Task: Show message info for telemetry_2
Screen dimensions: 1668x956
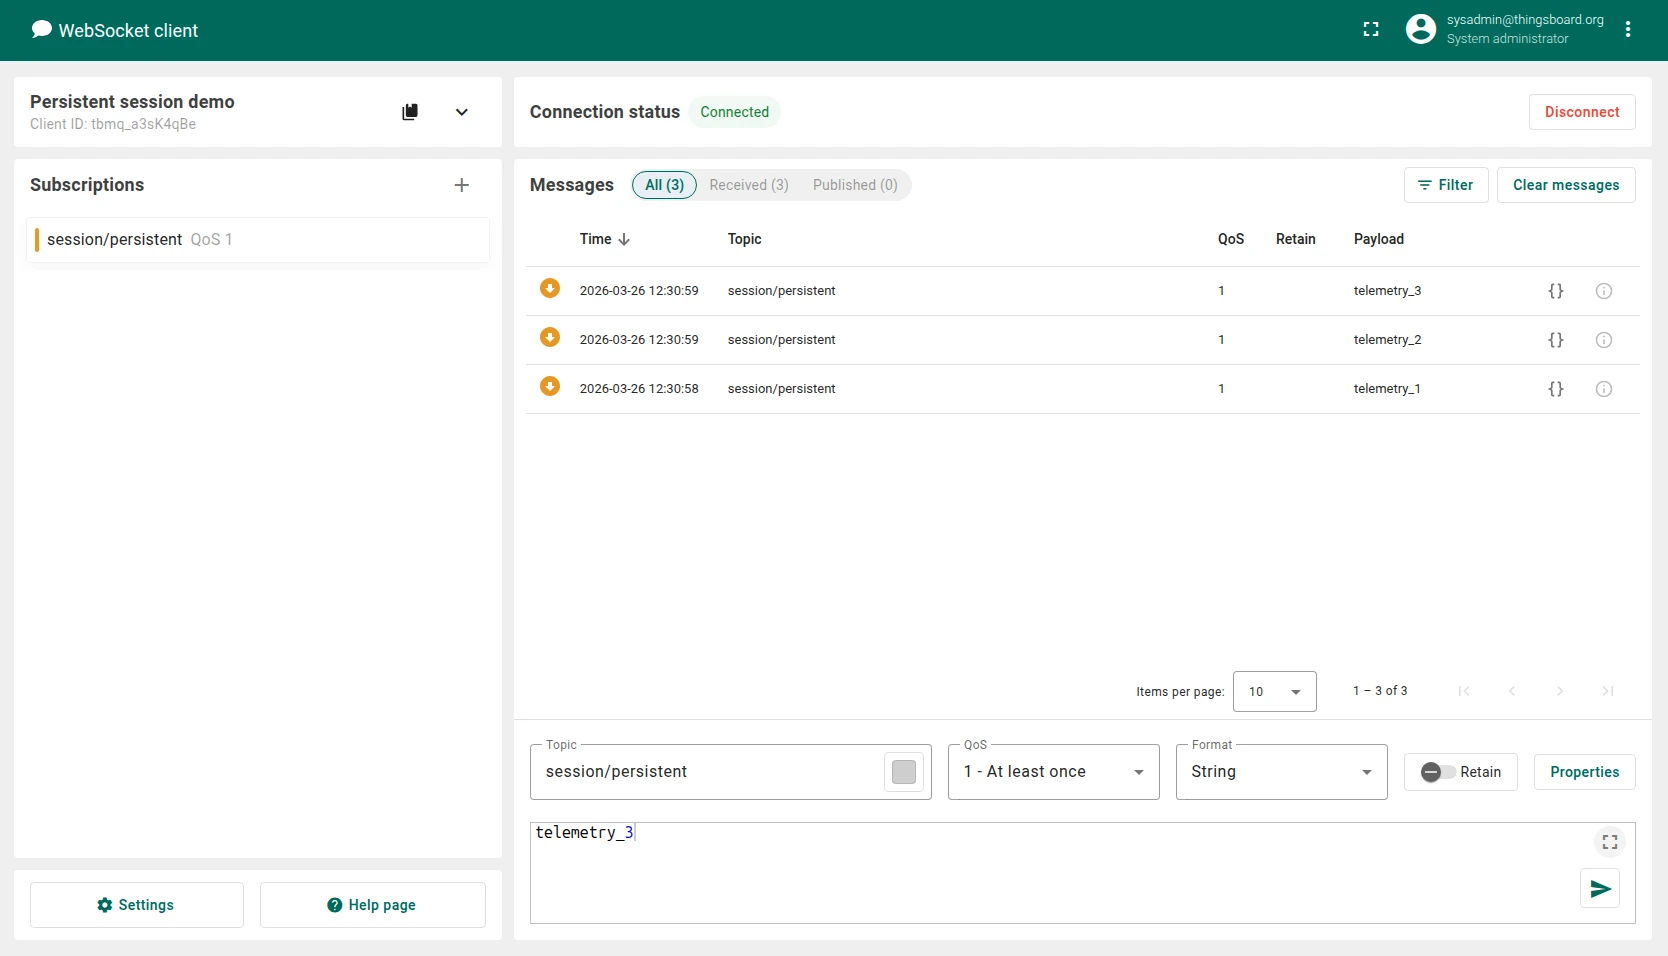Action: pos(1604,340)
